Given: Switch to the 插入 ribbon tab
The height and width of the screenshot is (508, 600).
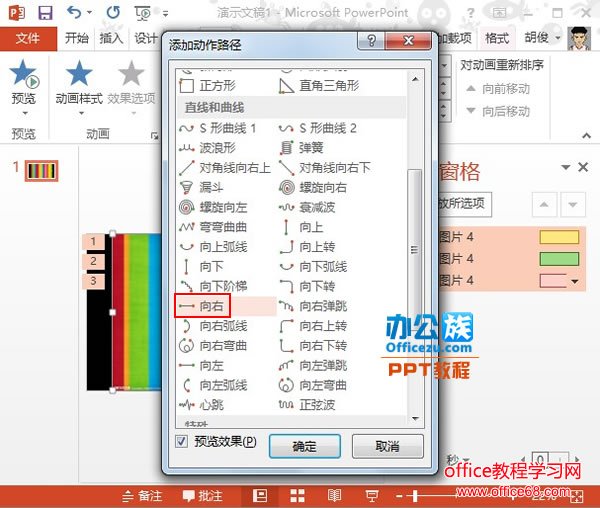Looking at the screenshot, I should (111, 38).
